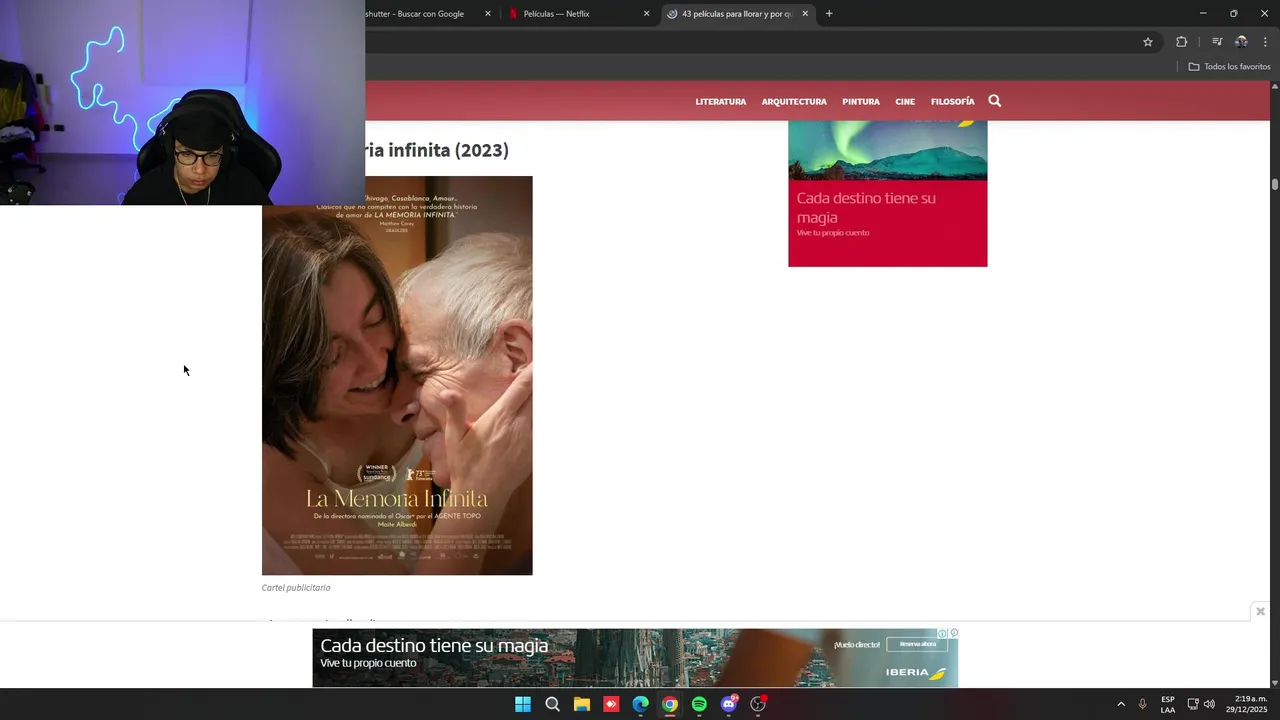Open the LITERATURA menu item
This screenshot has height=720, width=1280.
pyautogui.click(x=721, y=102)
